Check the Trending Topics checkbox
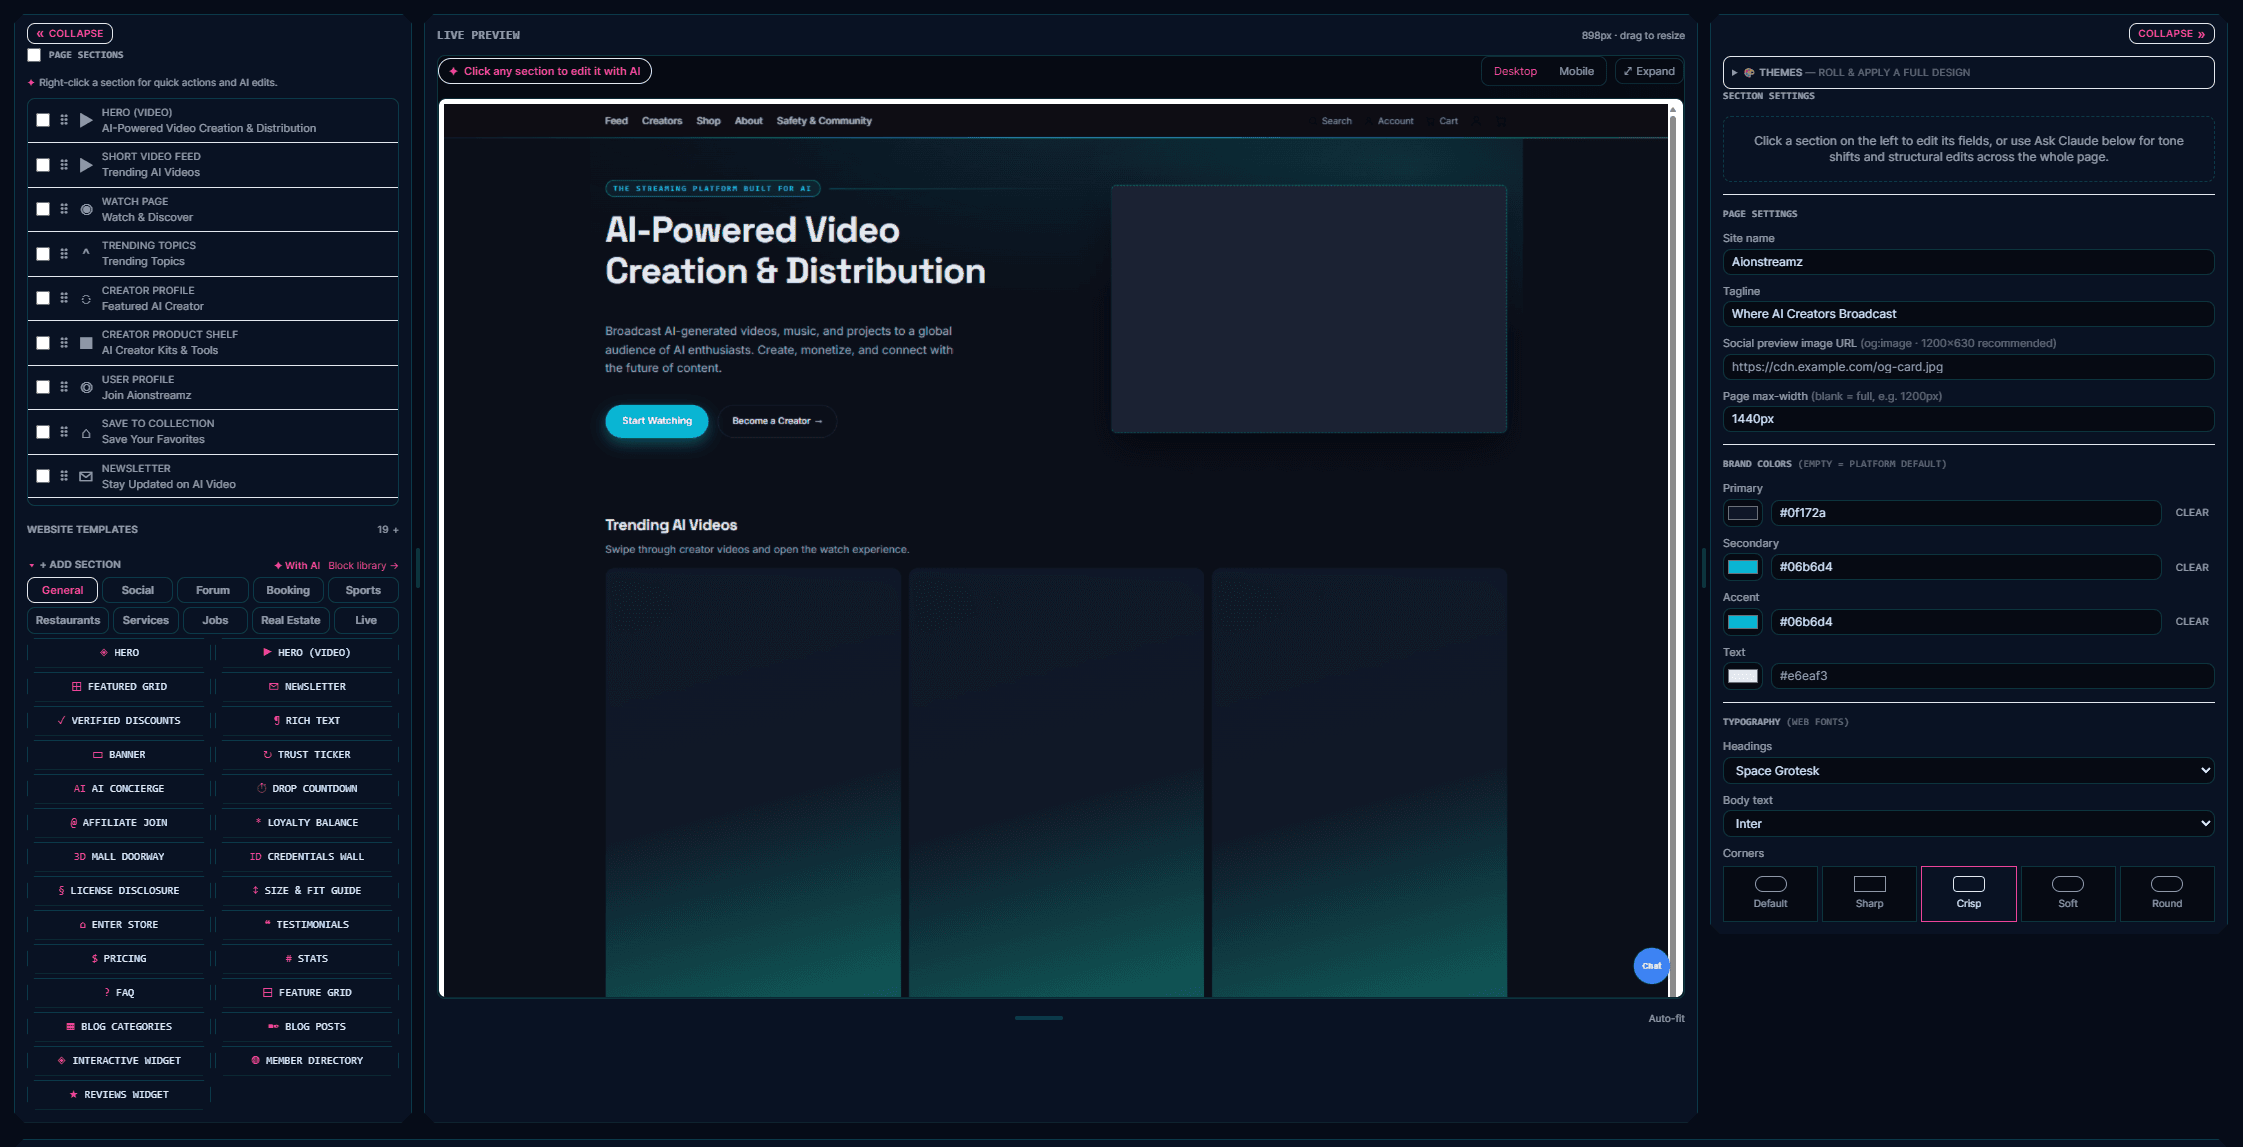The image size is (2243, 1147). tap(43, 254)
